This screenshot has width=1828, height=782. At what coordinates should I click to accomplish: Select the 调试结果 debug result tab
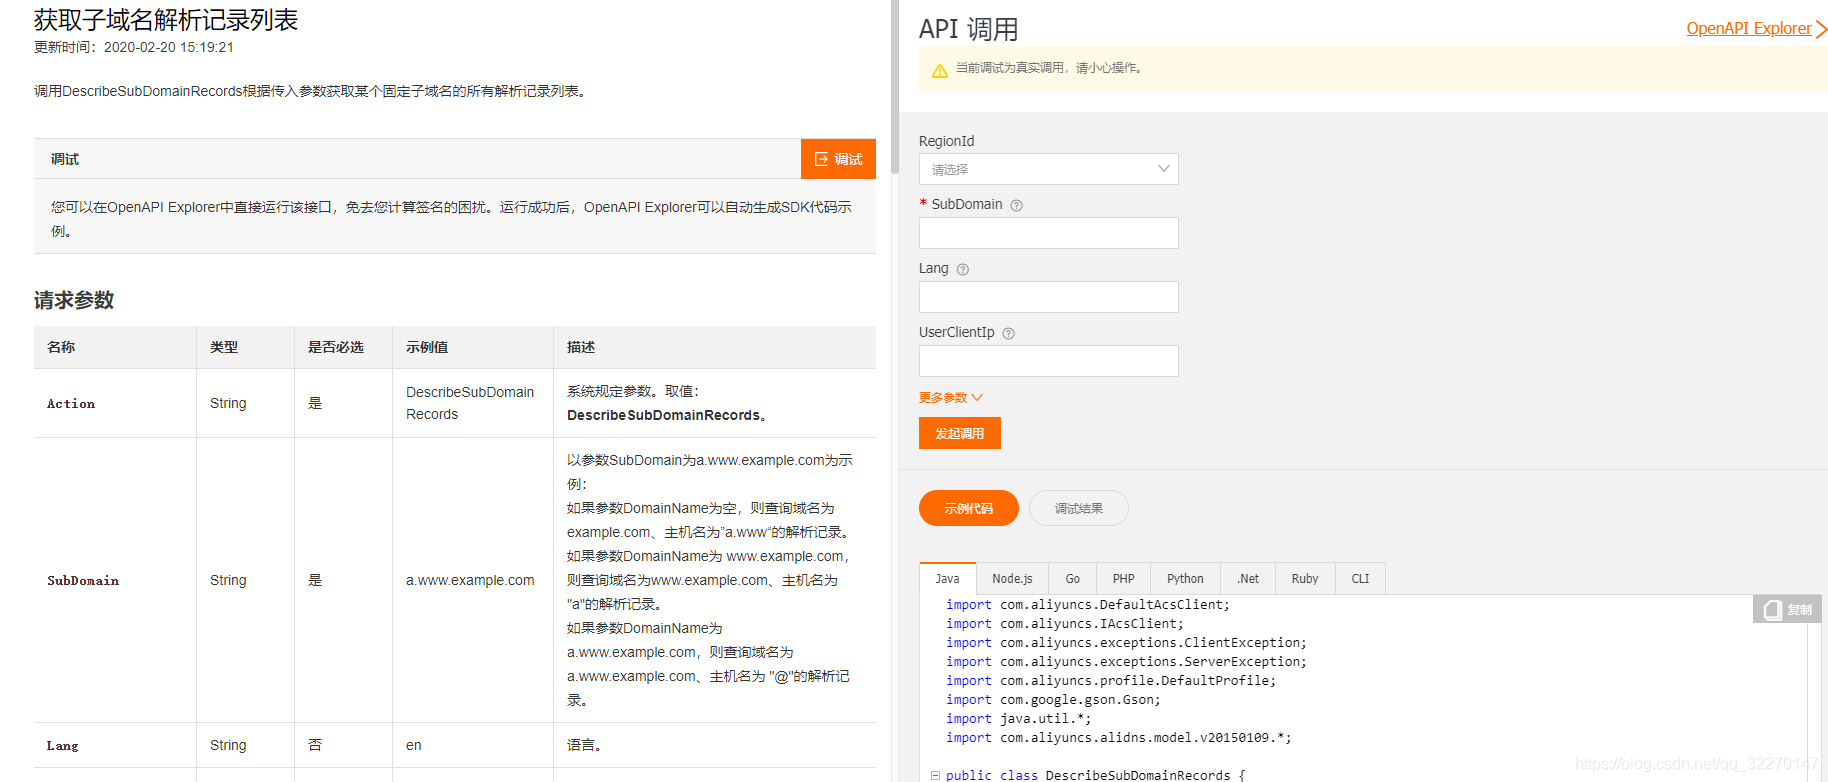coord(1078,508)
